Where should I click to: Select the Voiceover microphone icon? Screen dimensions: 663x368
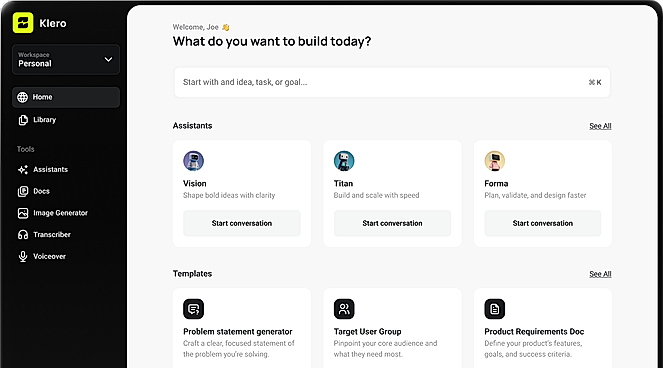click(x=23, y=256)
